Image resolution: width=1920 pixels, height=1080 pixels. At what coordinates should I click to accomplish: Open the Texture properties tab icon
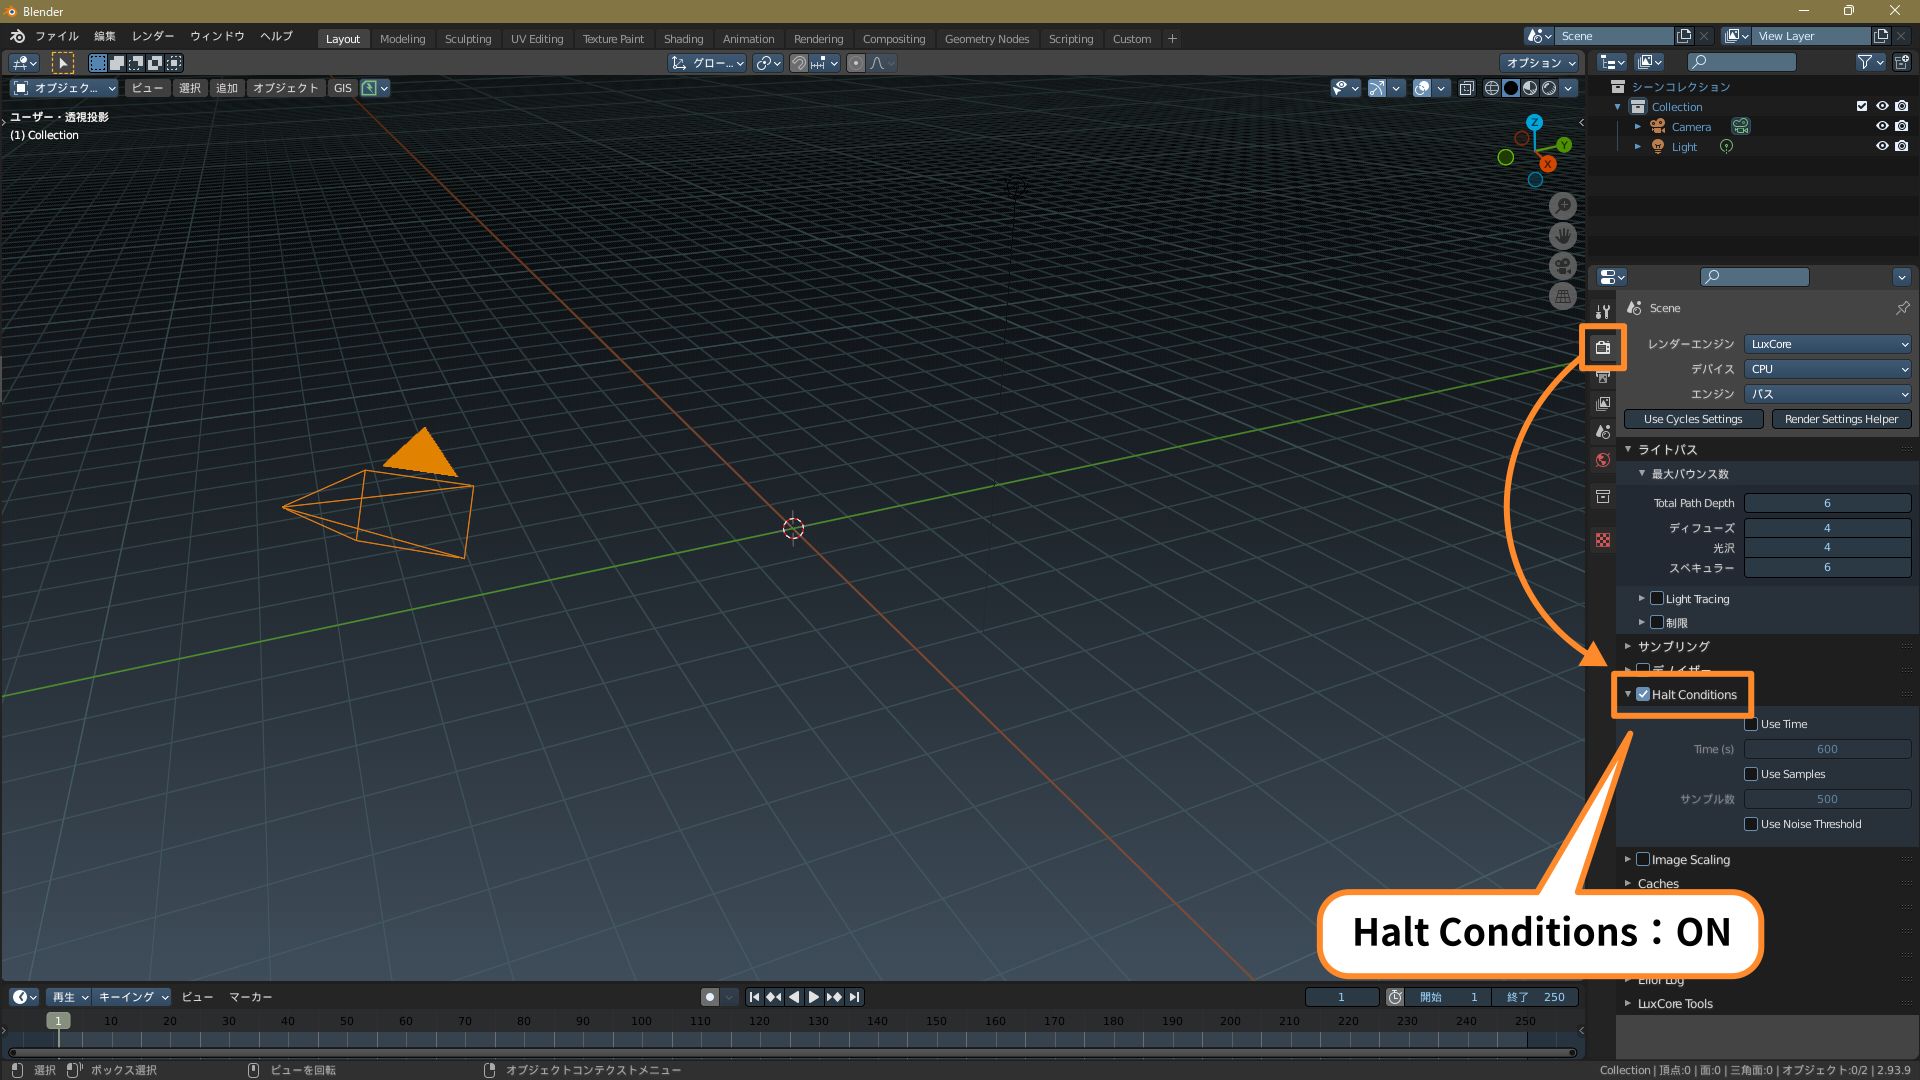point(1603,540)
